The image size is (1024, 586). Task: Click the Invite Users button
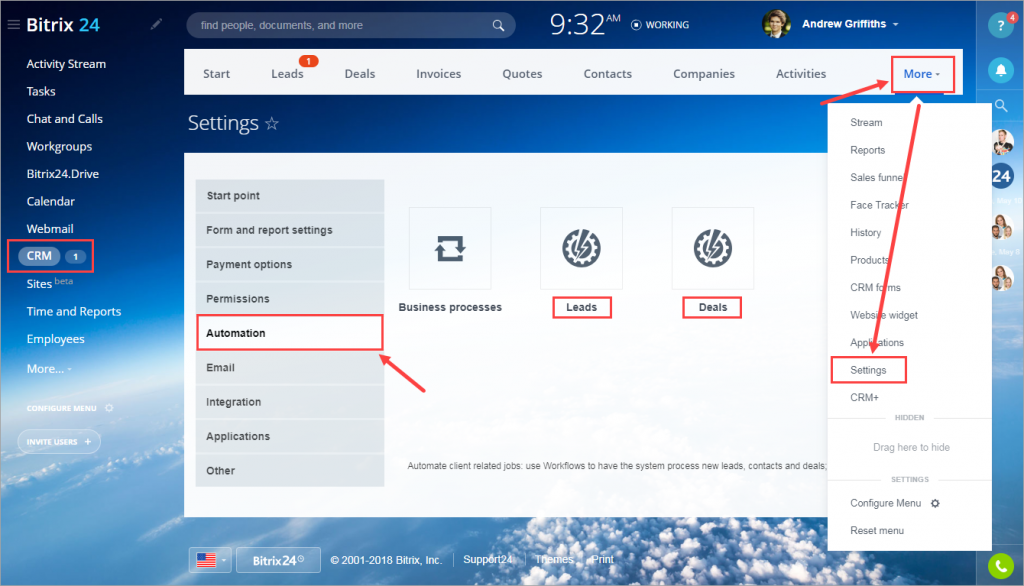pos(59,442)
